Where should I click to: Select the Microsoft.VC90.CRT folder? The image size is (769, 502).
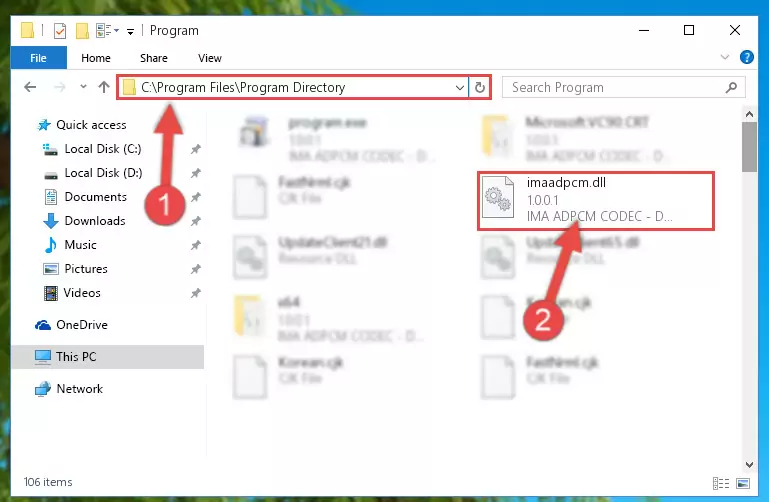coord(576,139)
